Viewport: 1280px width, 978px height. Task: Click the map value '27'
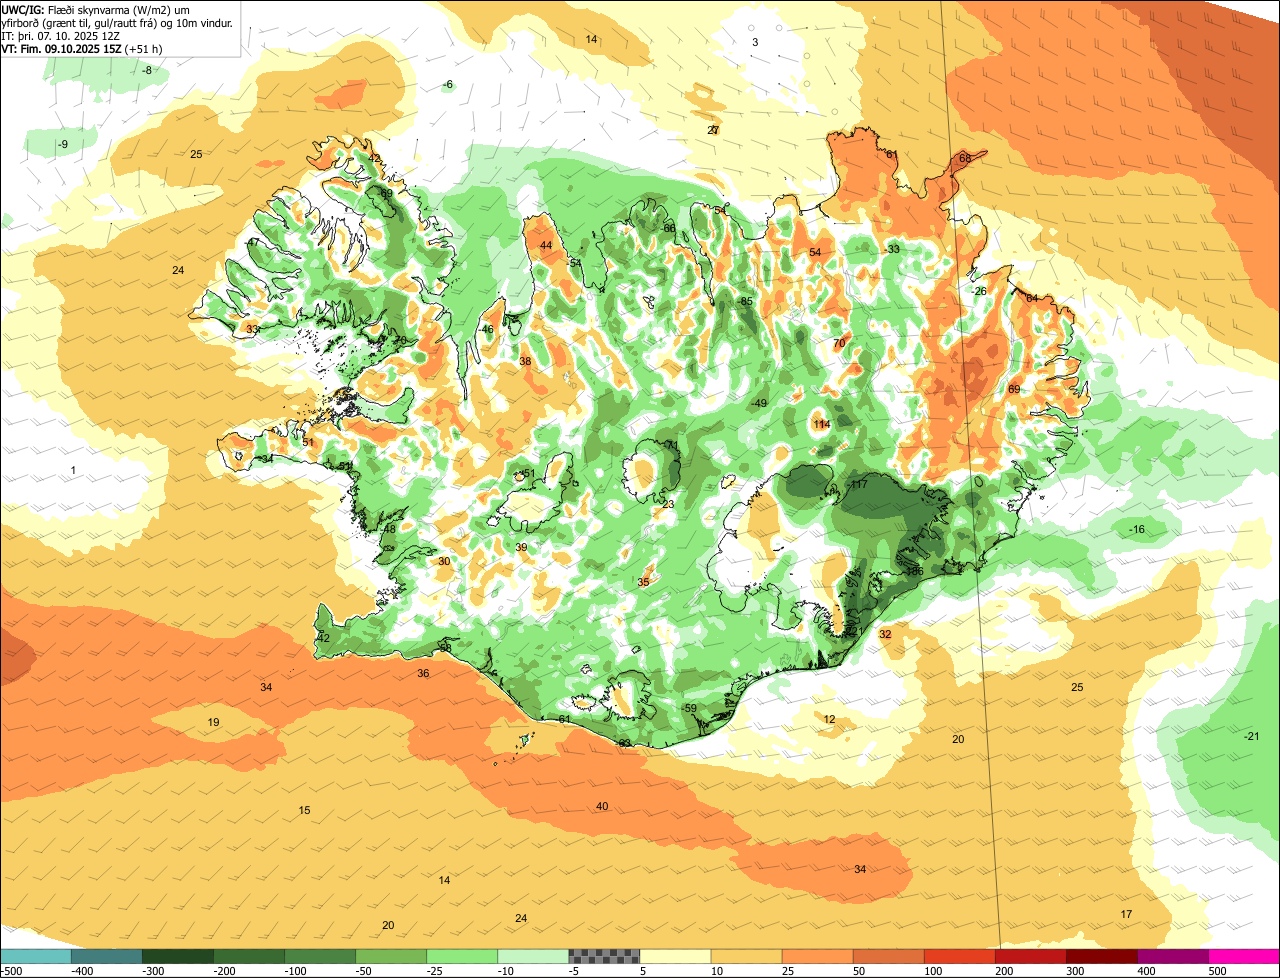(713, 131)
